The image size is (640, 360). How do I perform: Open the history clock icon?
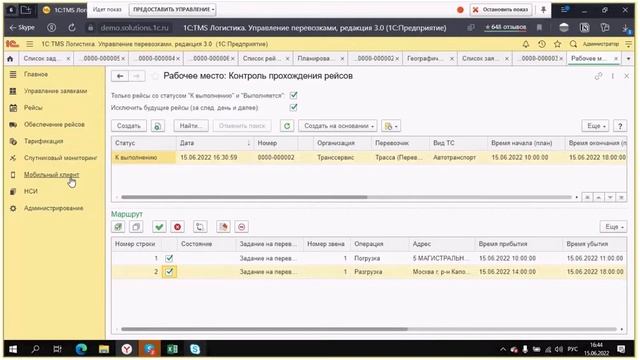coord(542,44)
